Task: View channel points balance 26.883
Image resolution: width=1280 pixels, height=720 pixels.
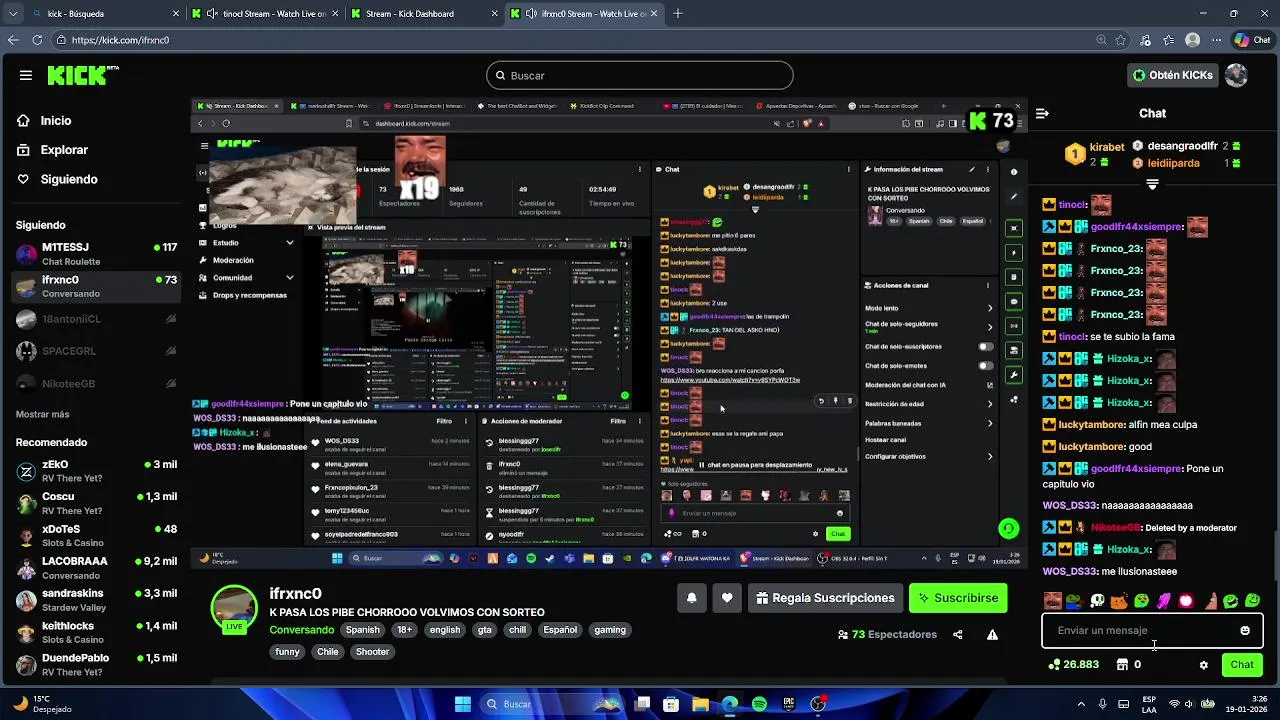Action: [1073, 665]
